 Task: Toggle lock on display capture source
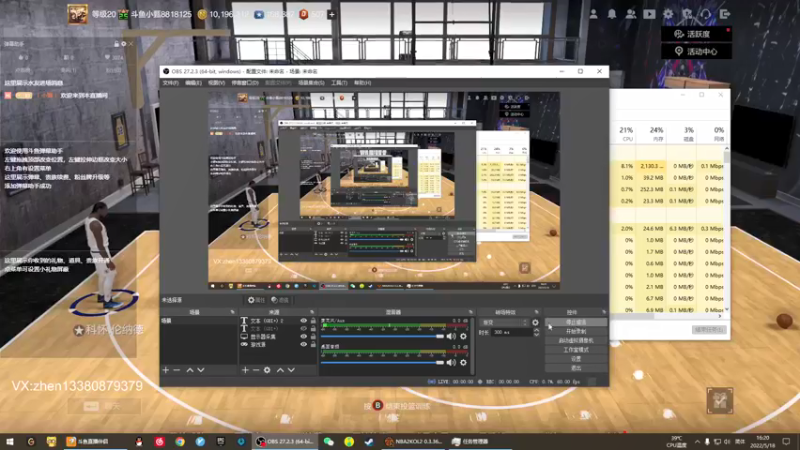[x=313, y=337]
